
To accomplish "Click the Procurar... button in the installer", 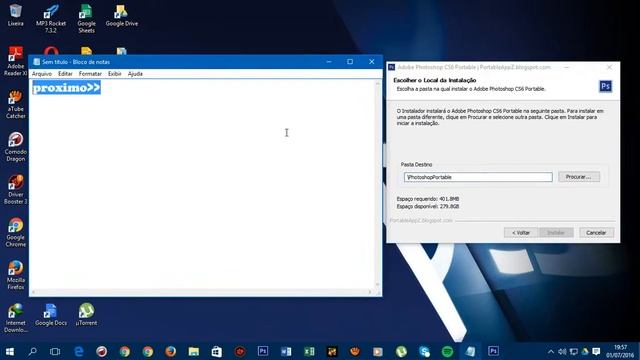I will 579,177.
